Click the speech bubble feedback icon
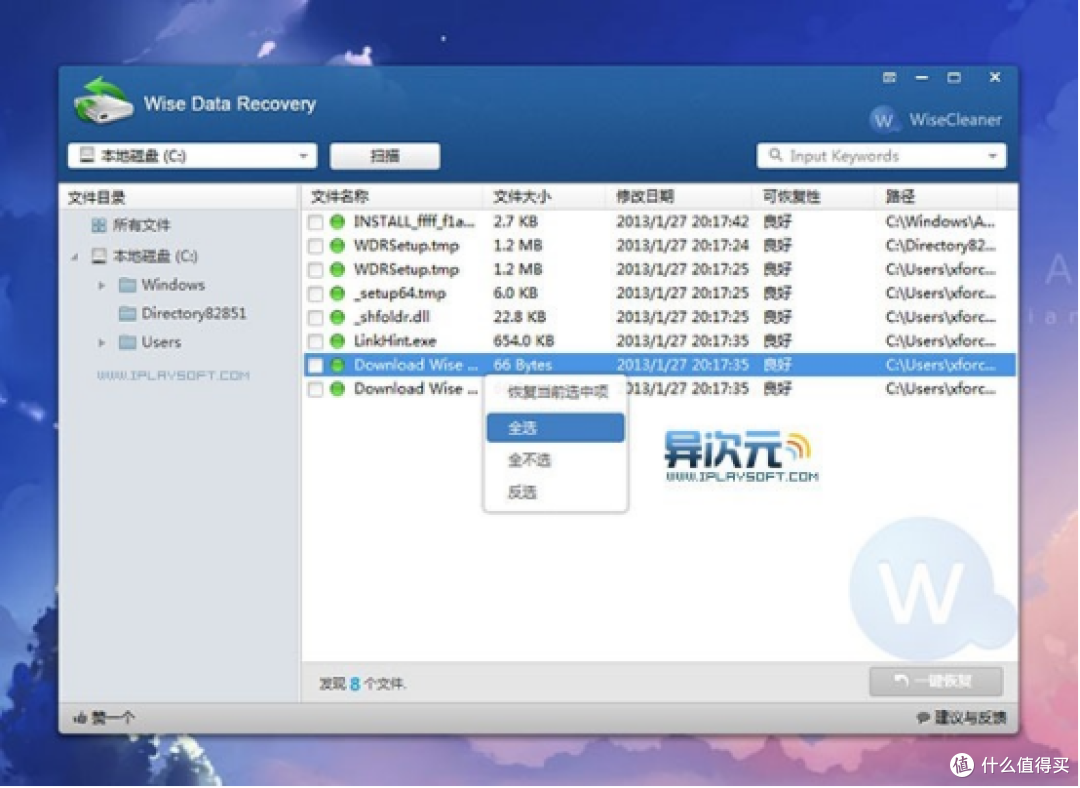 click(923, 718)
